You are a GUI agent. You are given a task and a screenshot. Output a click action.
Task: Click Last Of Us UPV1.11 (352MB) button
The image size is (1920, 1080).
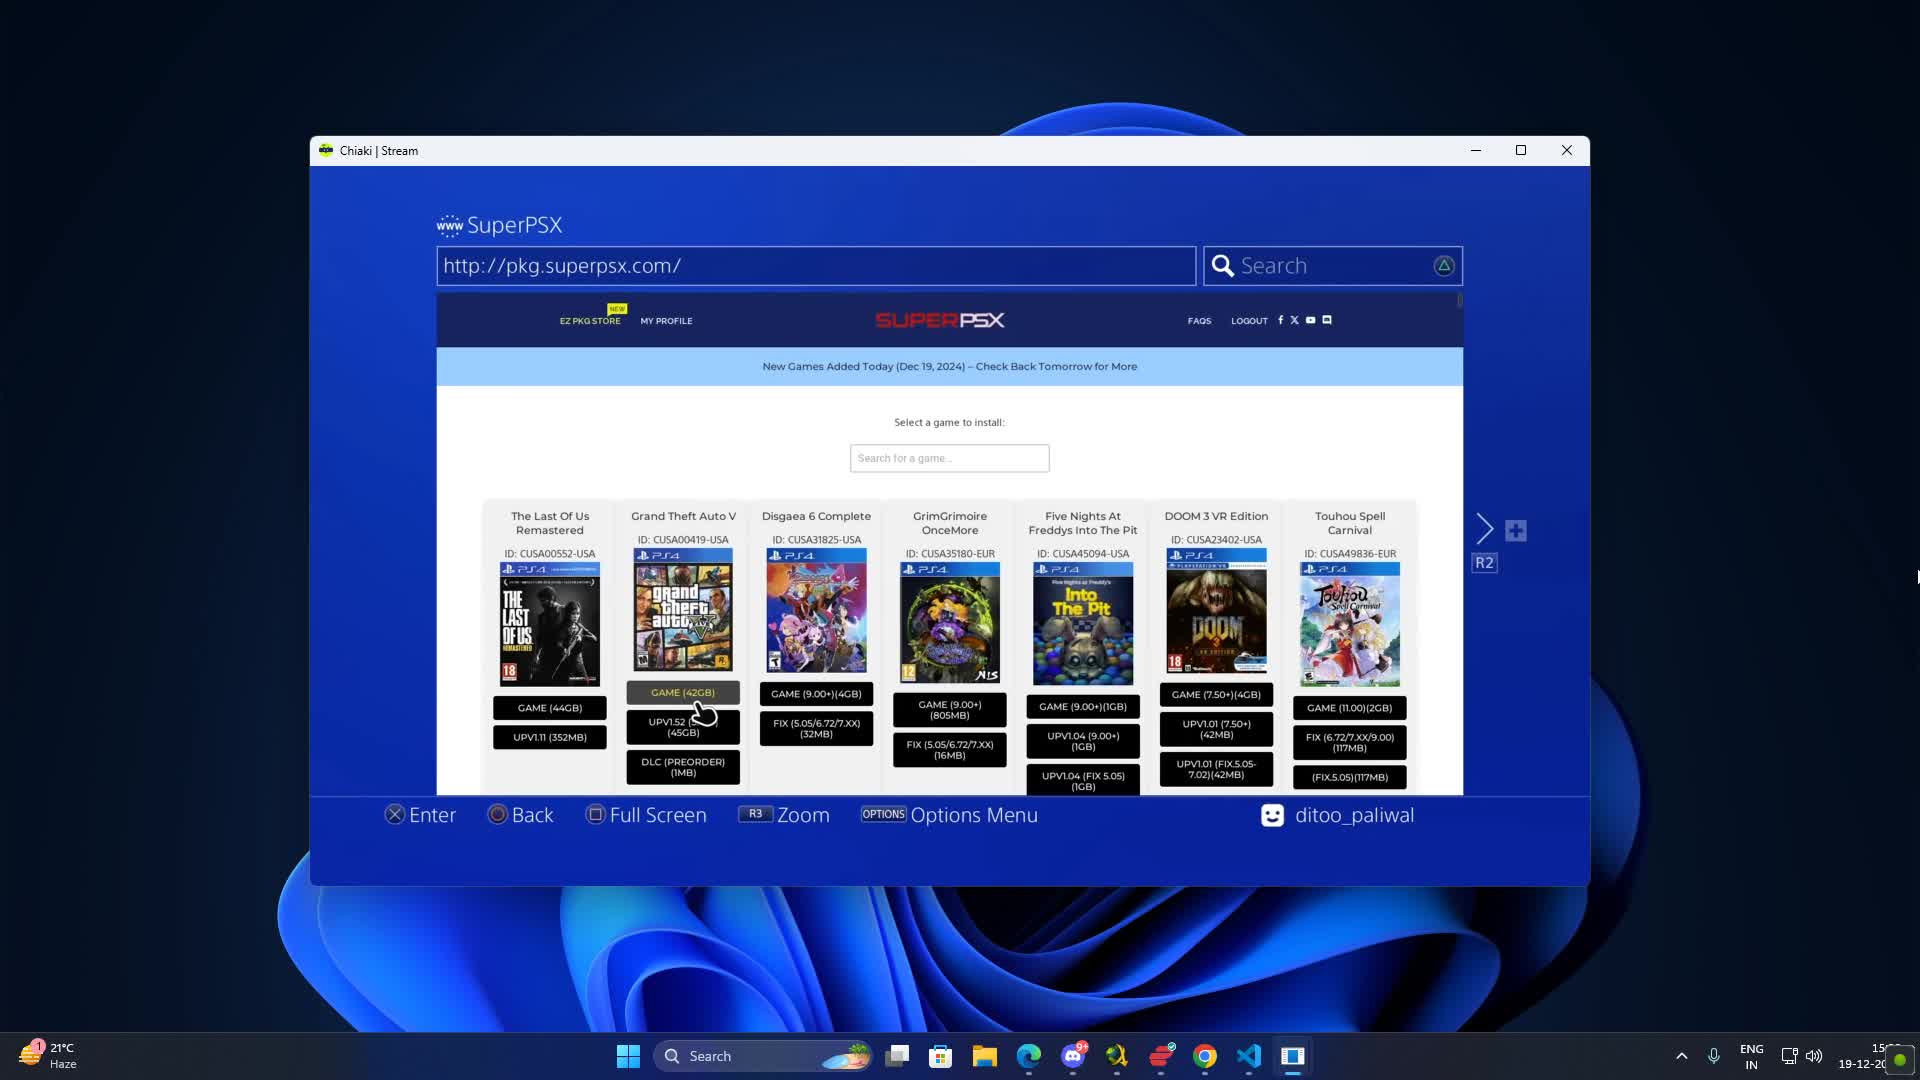550,737
